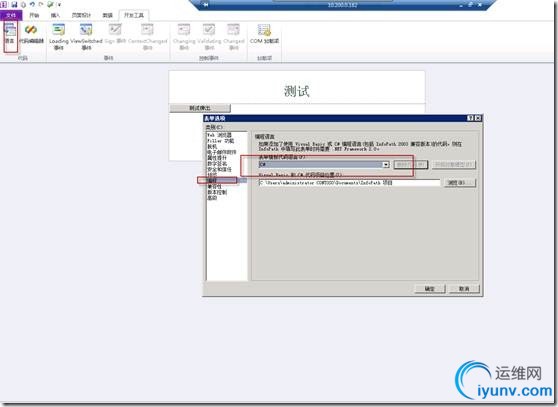Select '安全和信任' in the category list
The width and height of the screenshot is (558, 407).
(x=219, y=169)
